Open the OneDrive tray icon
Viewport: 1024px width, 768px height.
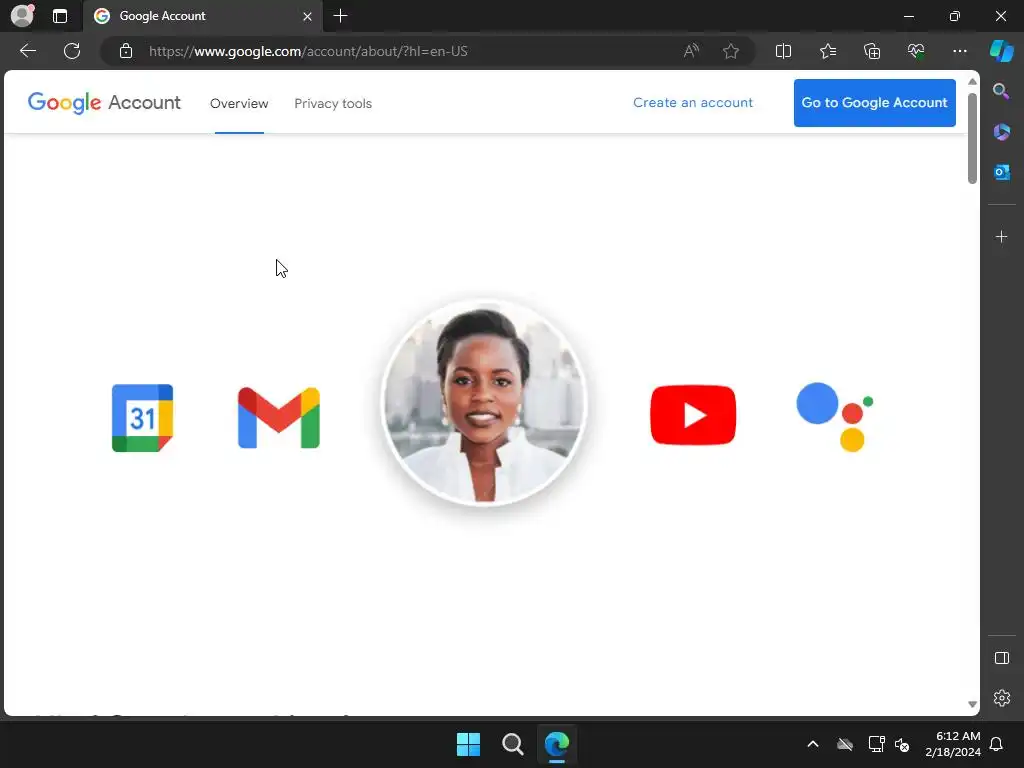pyautogui.click(x=845, y=744)
